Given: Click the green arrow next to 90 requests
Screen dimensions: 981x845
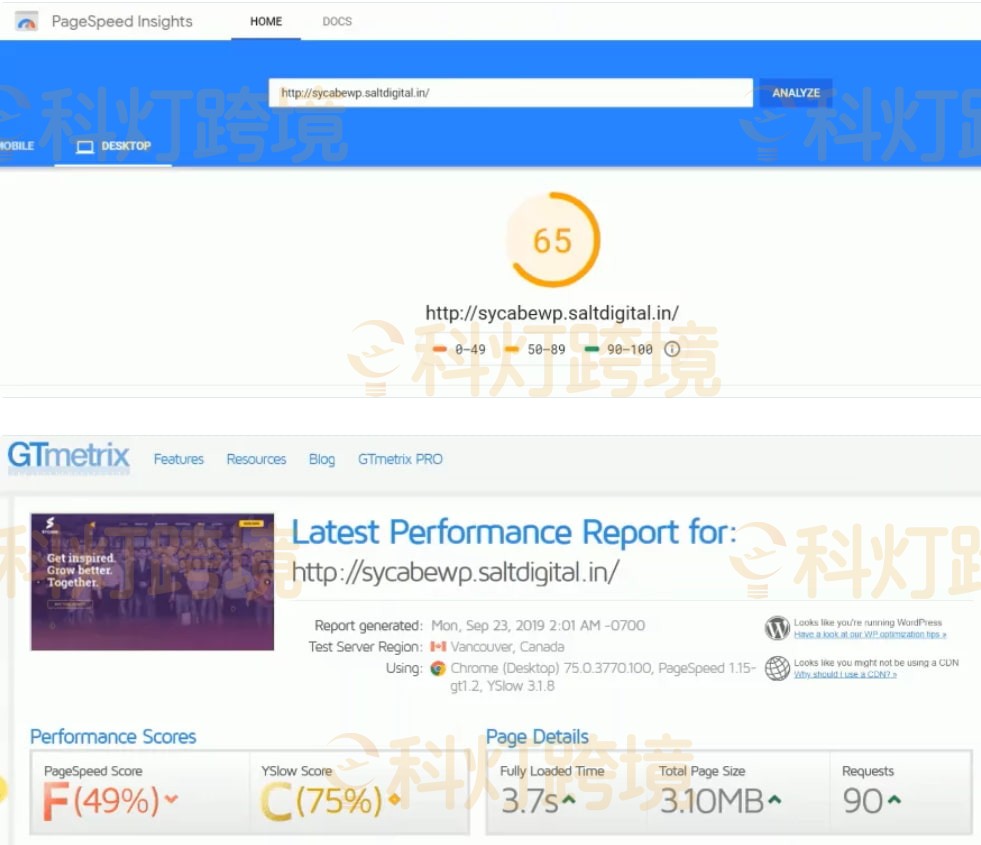Looking at the screenshot, I should [894, 799].
